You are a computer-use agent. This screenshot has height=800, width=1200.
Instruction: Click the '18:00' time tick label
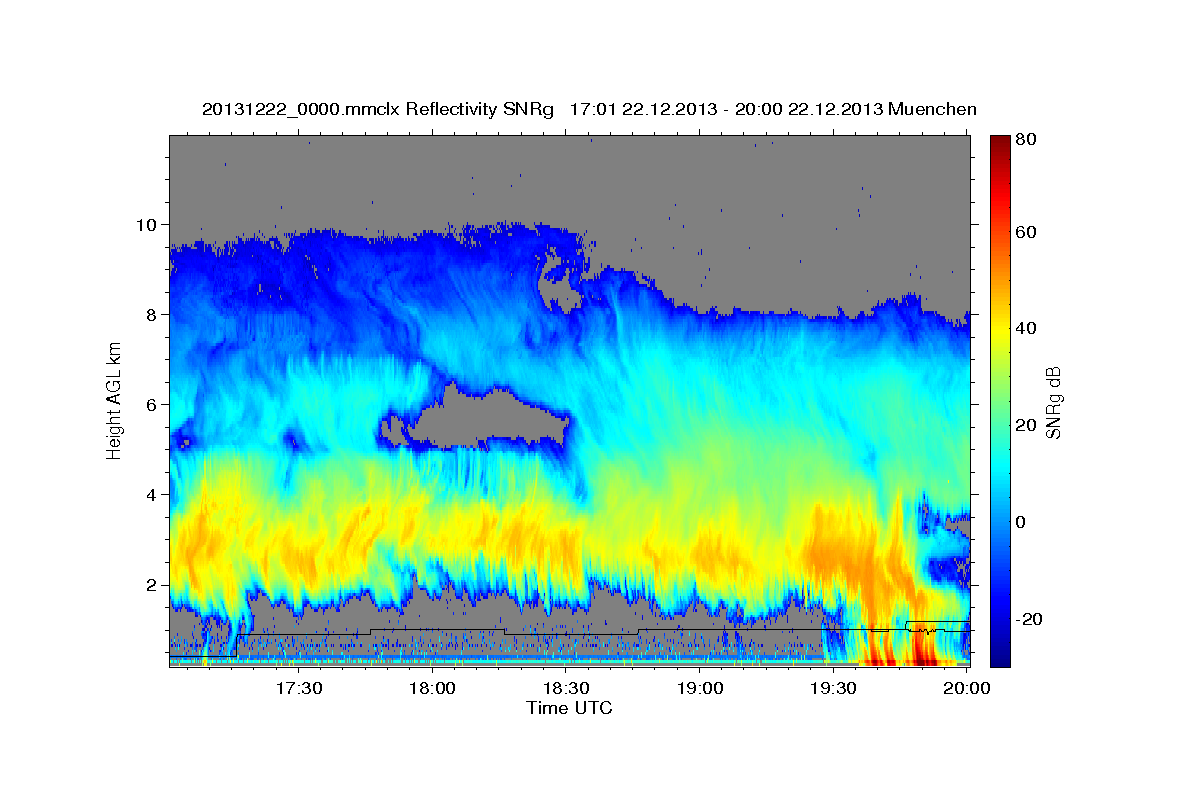coord(432,689)
